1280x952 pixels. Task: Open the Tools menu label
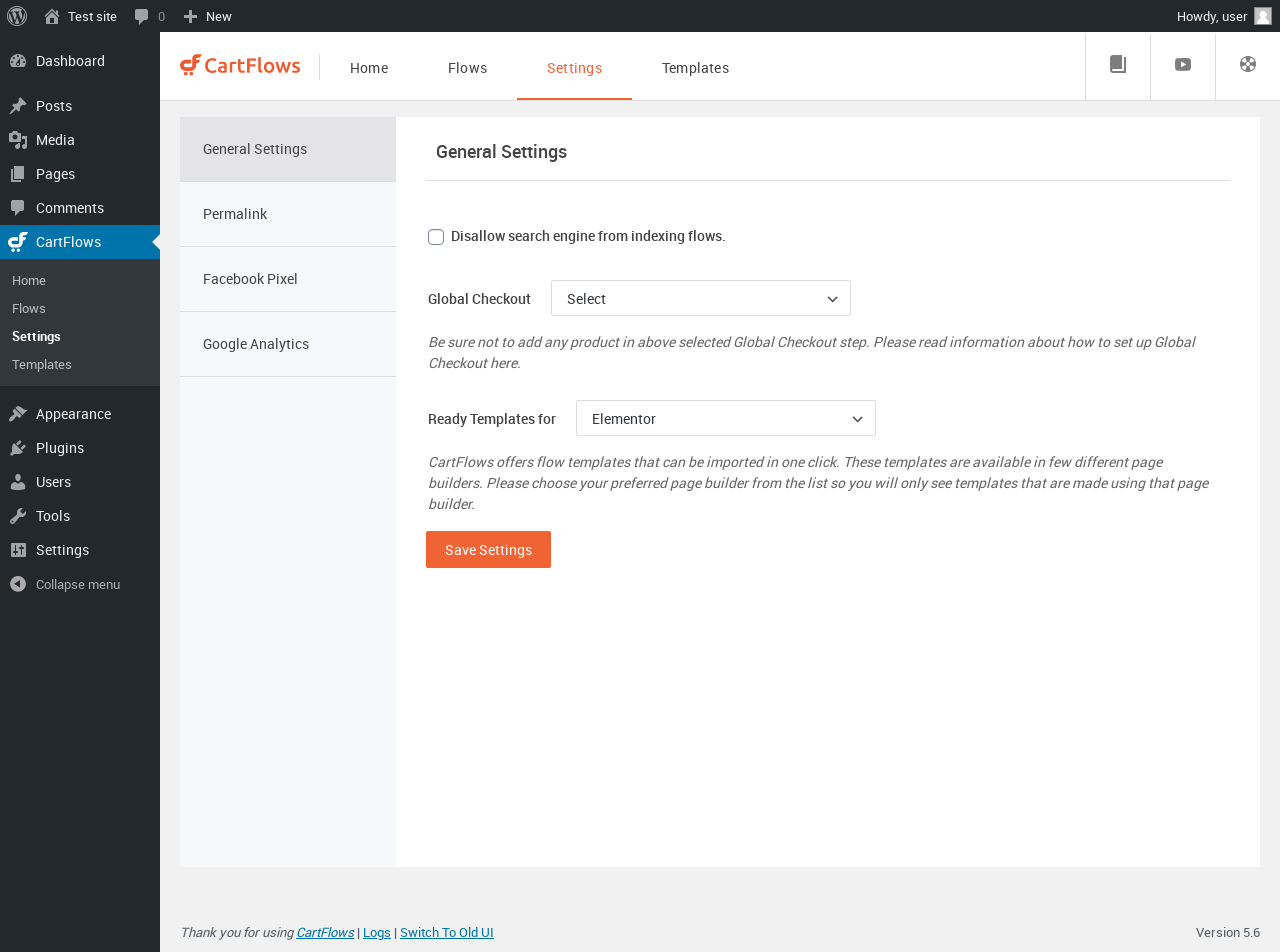[53, 516]
